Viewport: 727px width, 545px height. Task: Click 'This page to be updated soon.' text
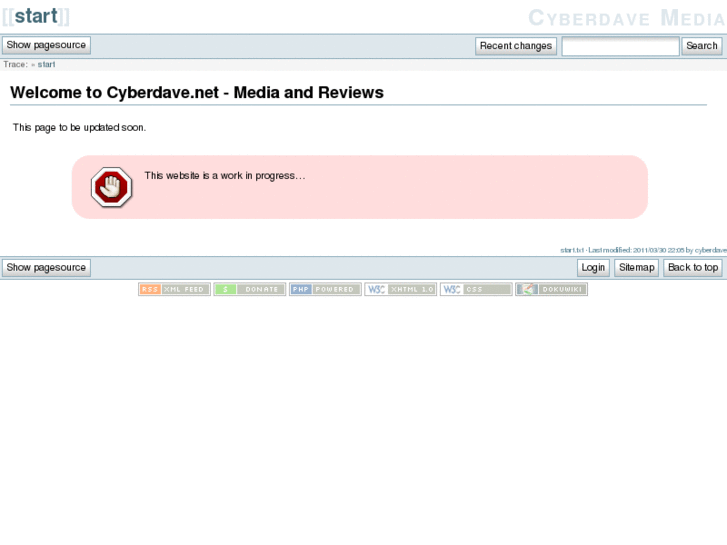(x=79, y=128)
